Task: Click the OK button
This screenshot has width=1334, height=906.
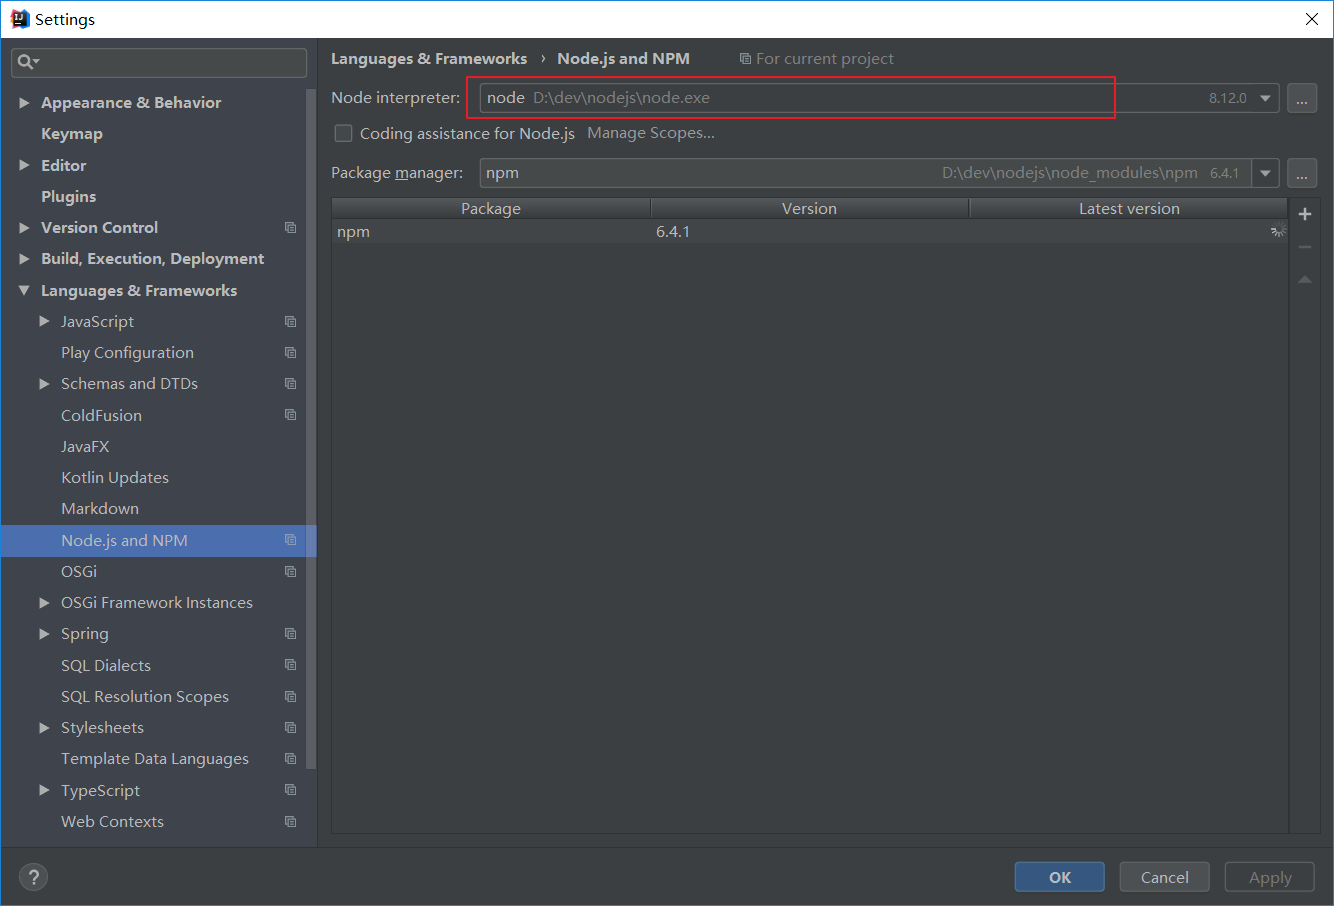Action: (x=1060, y=877)
